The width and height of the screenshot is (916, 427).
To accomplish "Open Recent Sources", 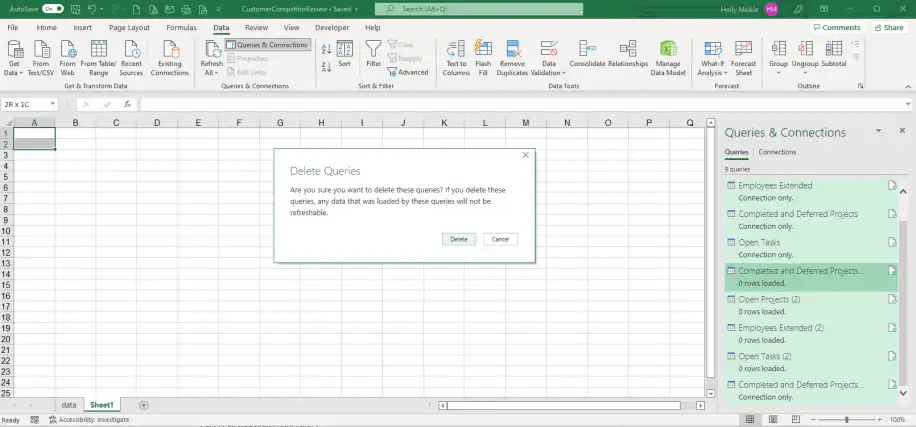I will [x=131, y=58].
